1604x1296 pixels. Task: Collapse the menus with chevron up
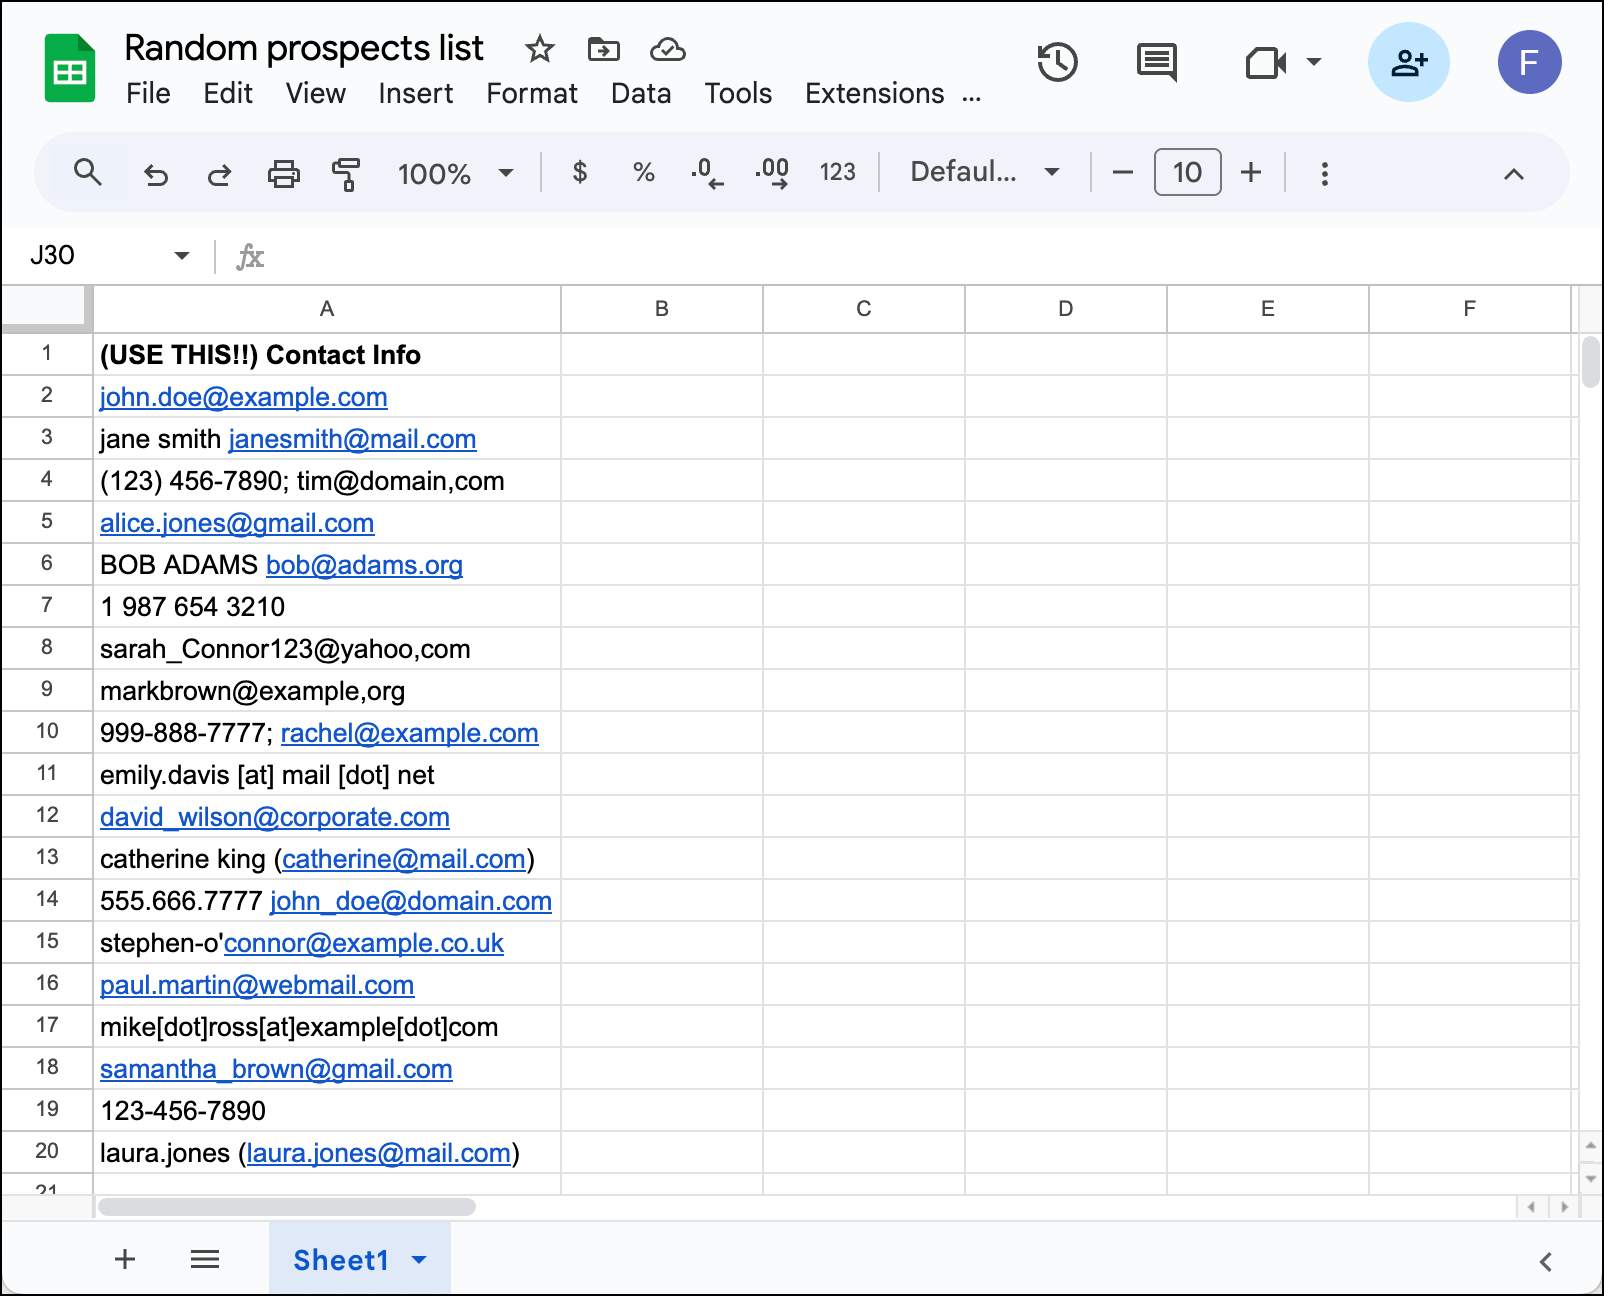[1514, 174]
